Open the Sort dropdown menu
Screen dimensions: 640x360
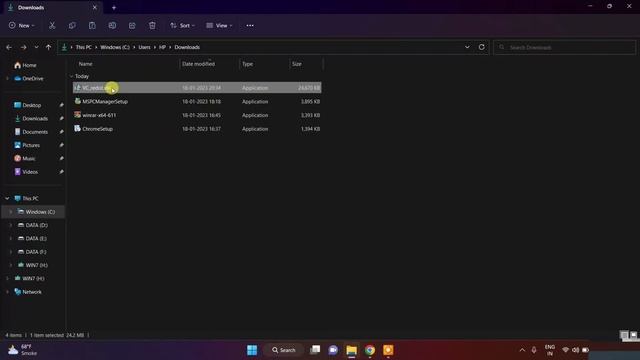tap(182, 25)
